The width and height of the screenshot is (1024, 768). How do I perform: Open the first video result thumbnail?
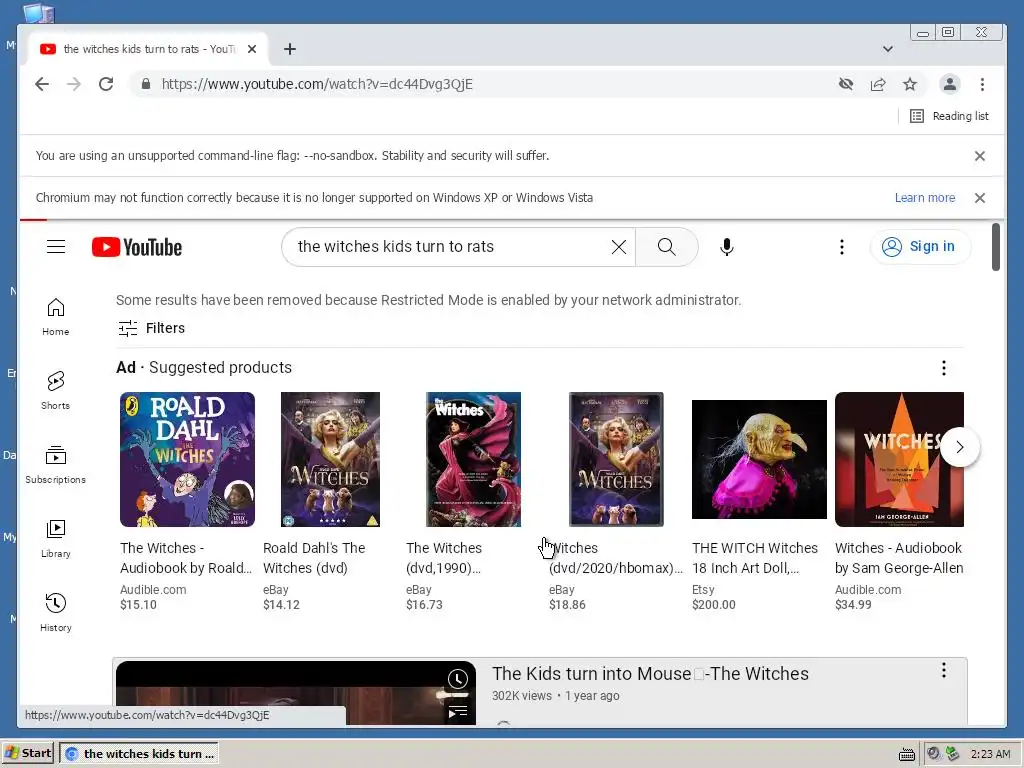coord(296,693)
